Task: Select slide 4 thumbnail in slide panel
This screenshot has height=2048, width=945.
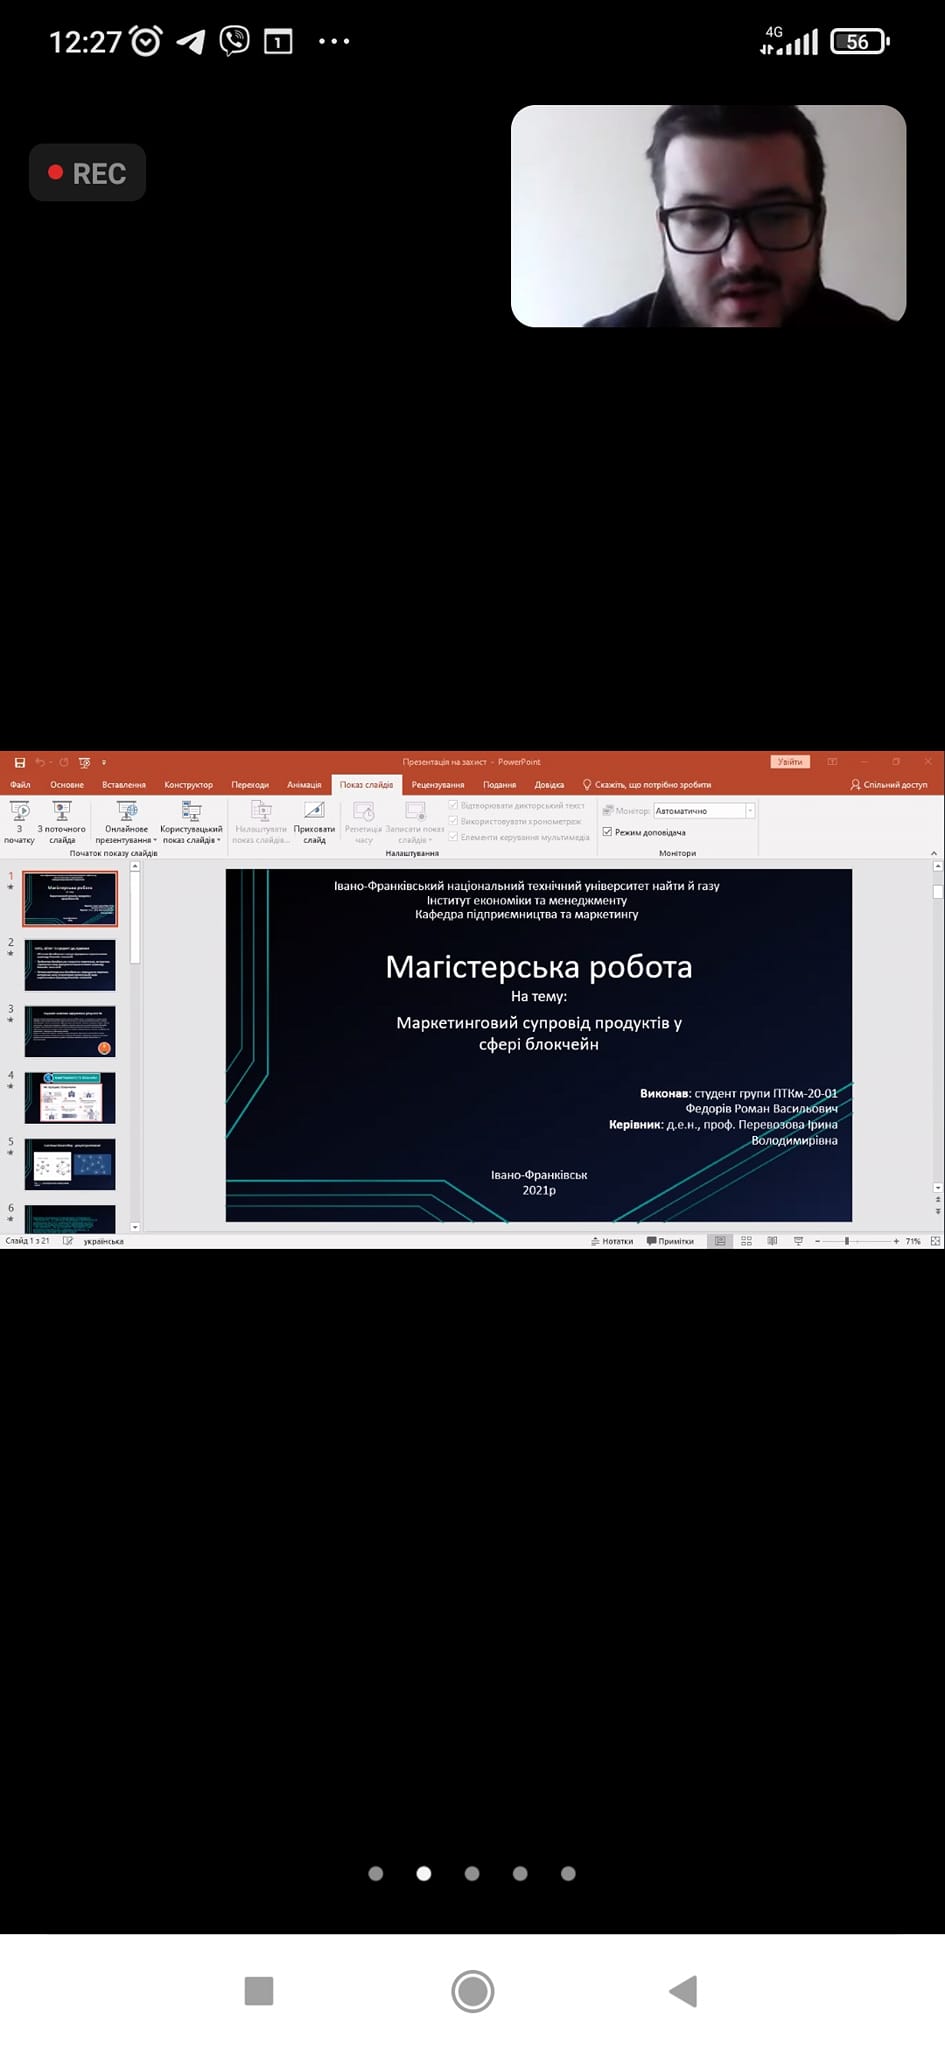Action: [x=70, y=1097]
